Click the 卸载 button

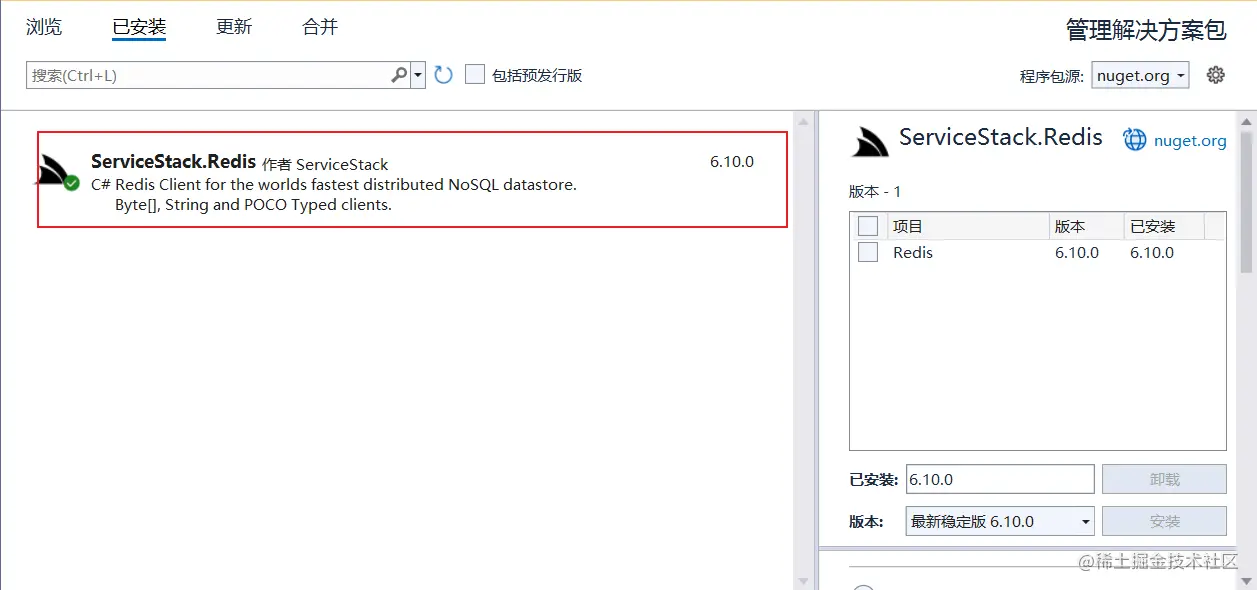pyautogui.click(x=1164, y=479)
